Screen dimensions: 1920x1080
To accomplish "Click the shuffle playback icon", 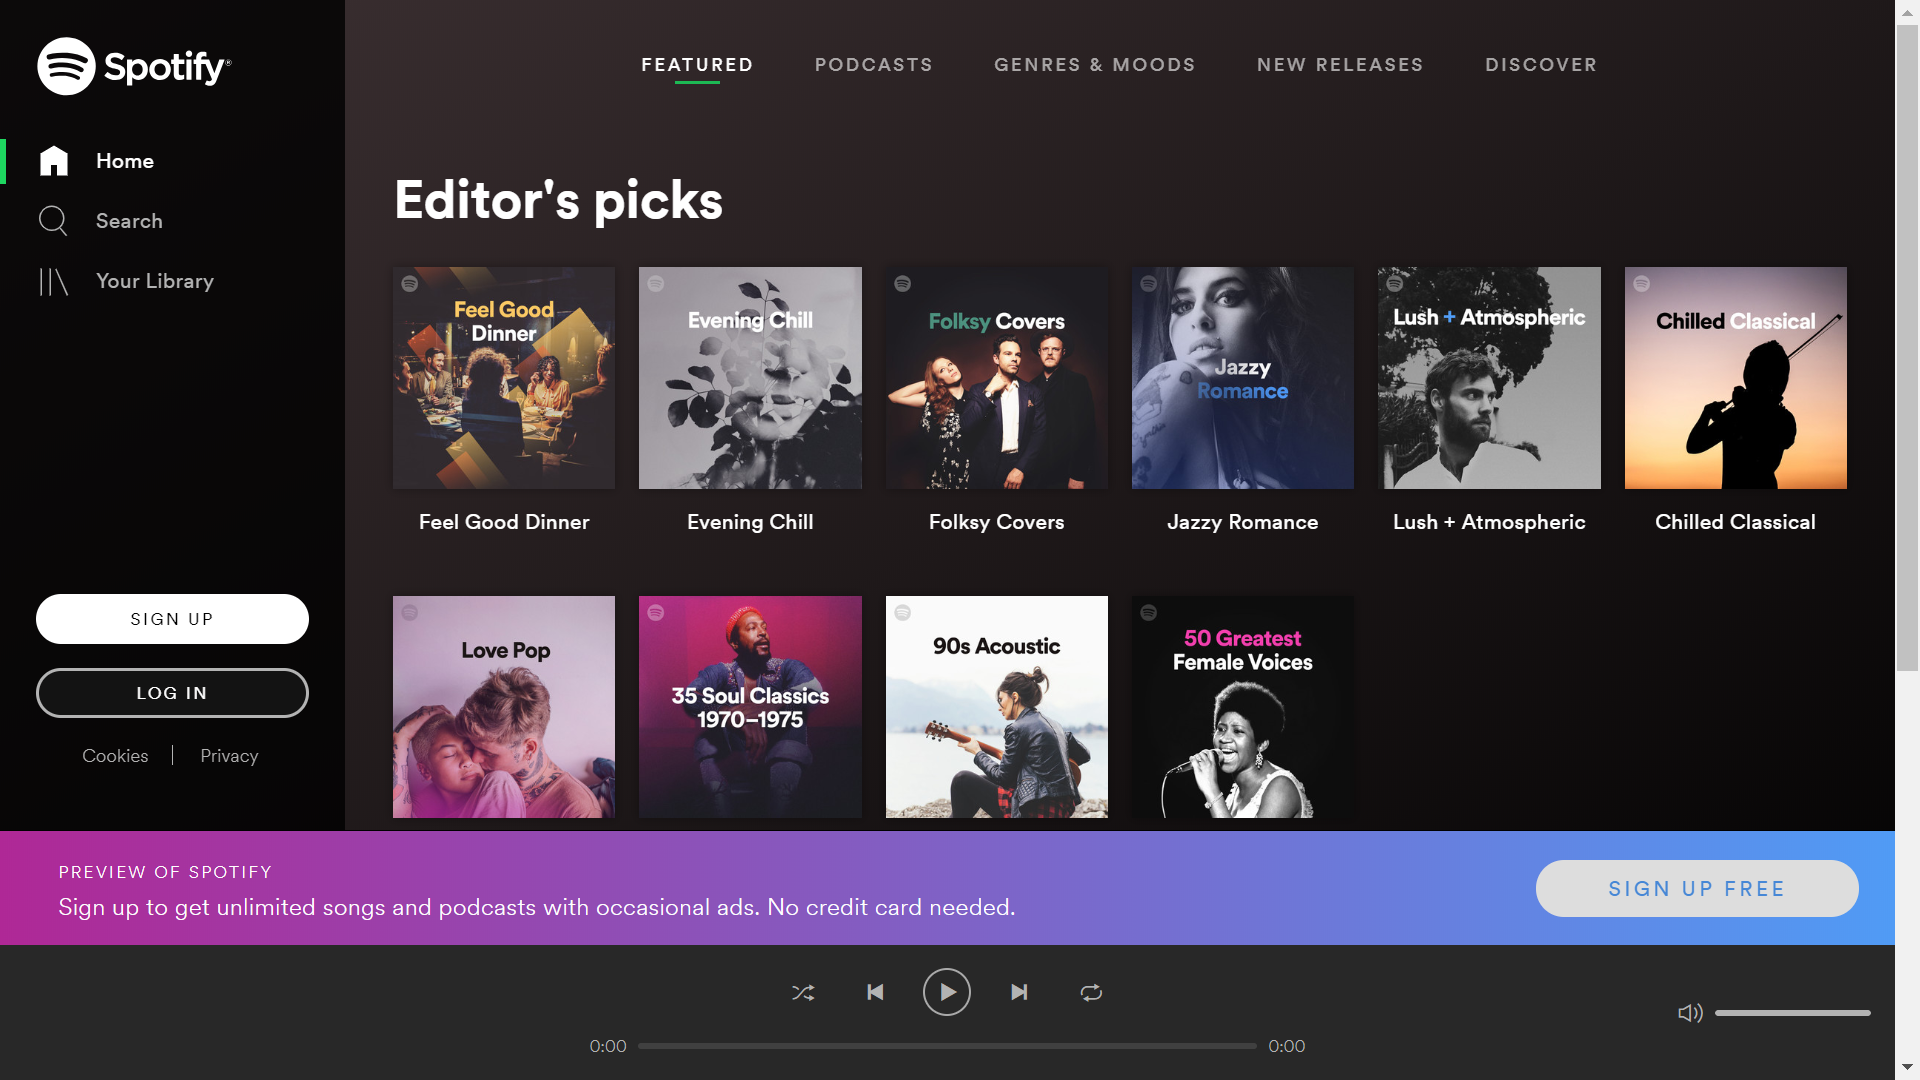I will (x=803, y=992).
